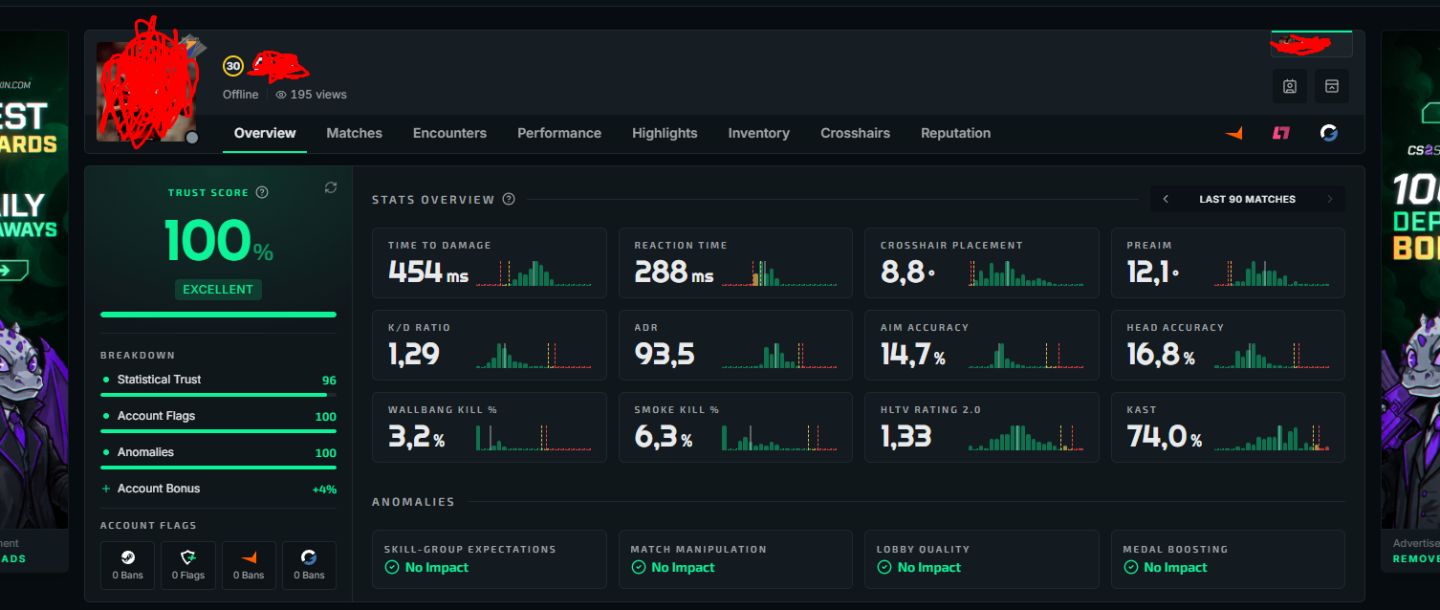Go to next match range arrow
Image resolution: width=1440 pixels, height=610 pixels.
coord(1330,199)
